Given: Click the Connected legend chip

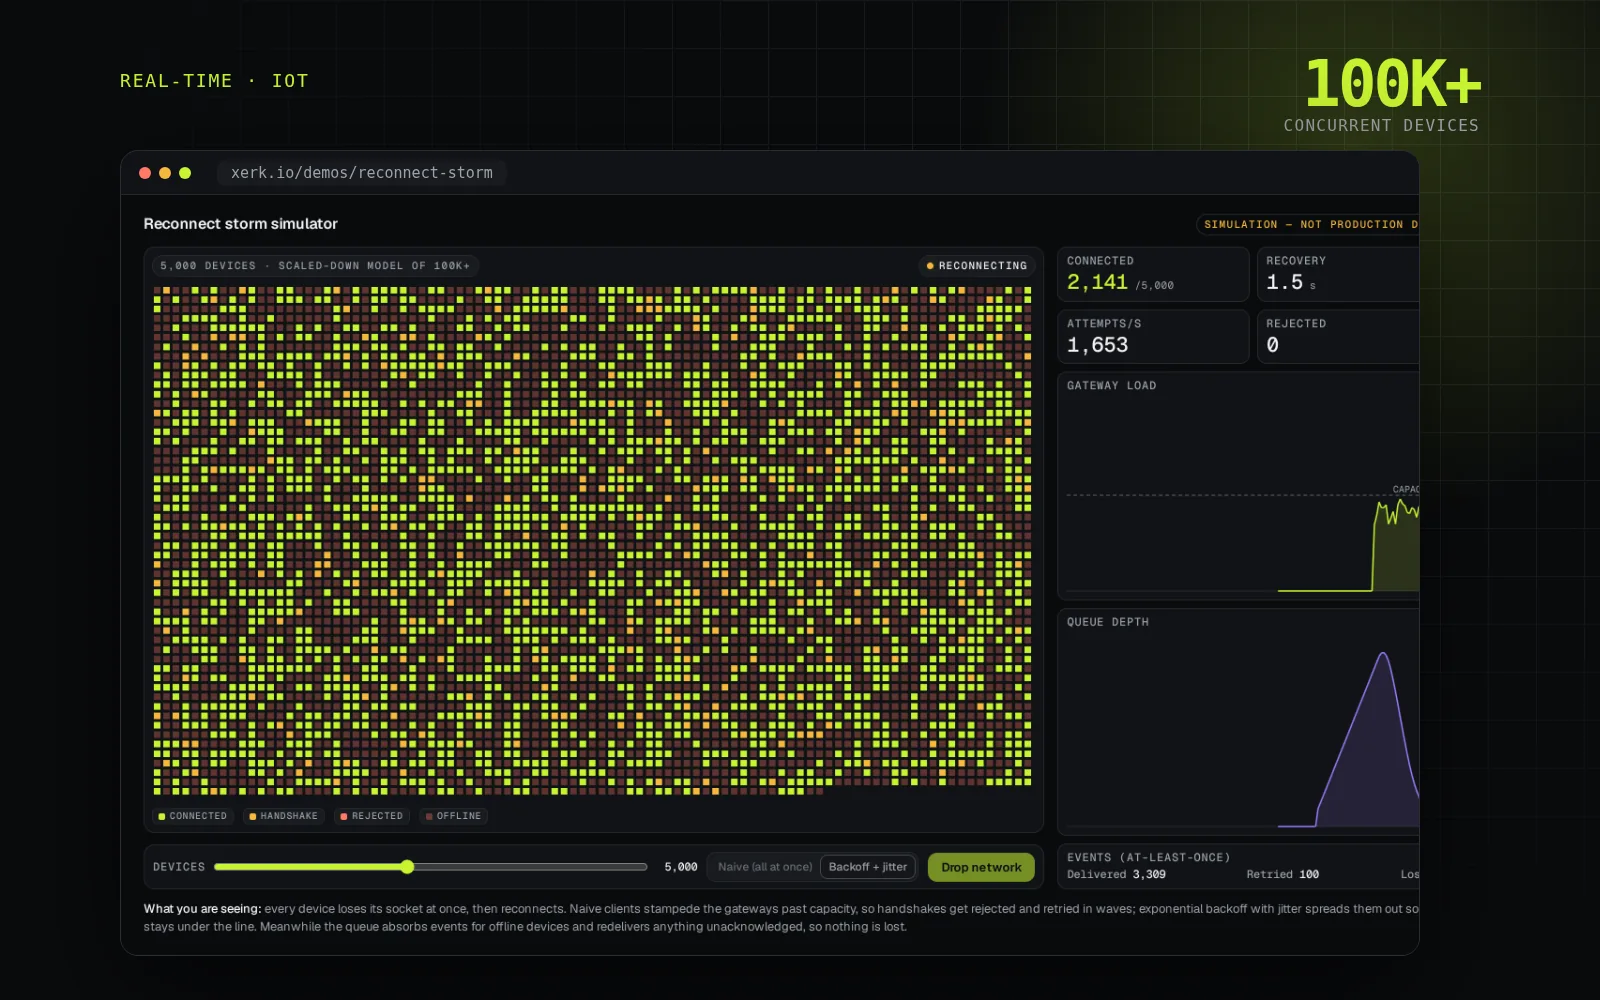Looking at the screenshot, I should [193, 816].
